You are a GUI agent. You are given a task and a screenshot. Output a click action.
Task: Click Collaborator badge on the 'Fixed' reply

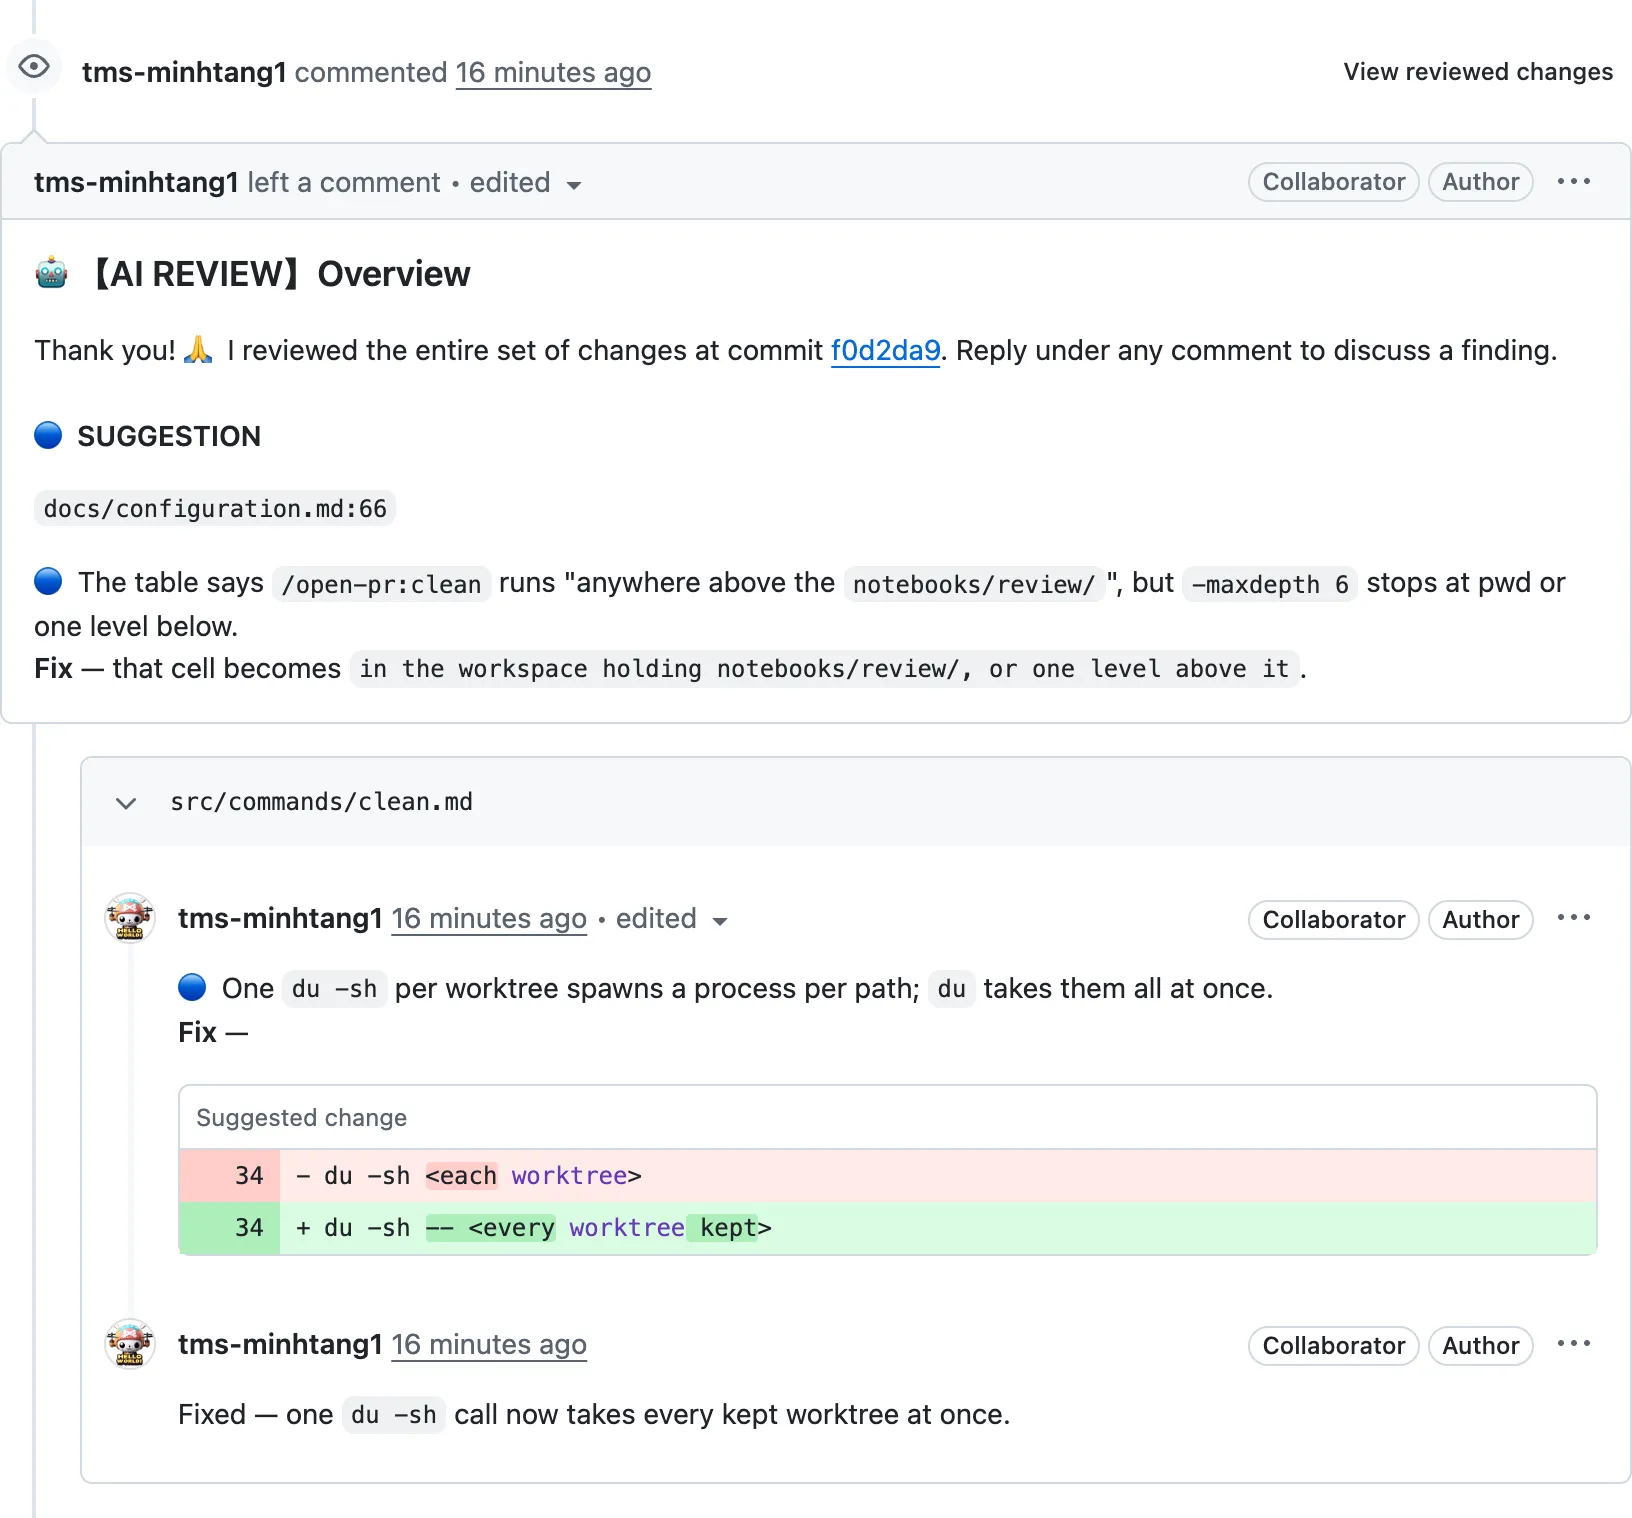[1334, 1346]
